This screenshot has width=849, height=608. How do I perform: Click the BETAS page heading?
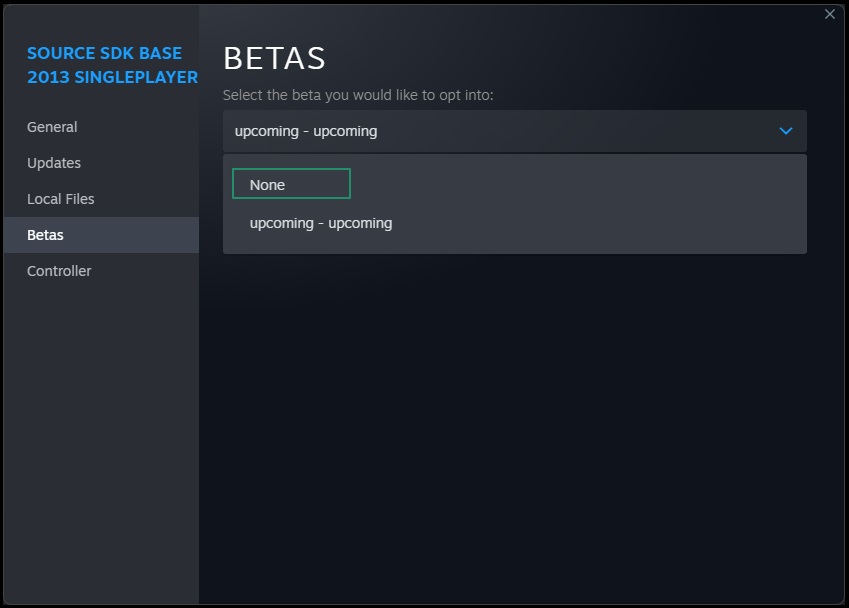tap(274, 58)
